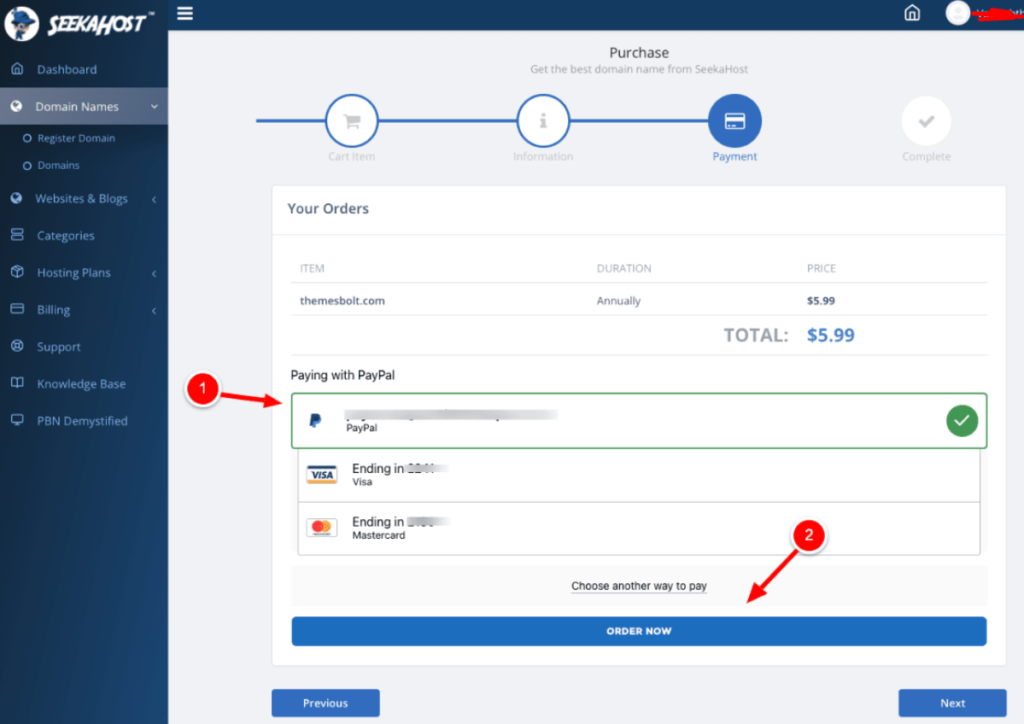Click the themesbolt.com item name
Screen dimensions: 1024x724
[x=342, y=300]
